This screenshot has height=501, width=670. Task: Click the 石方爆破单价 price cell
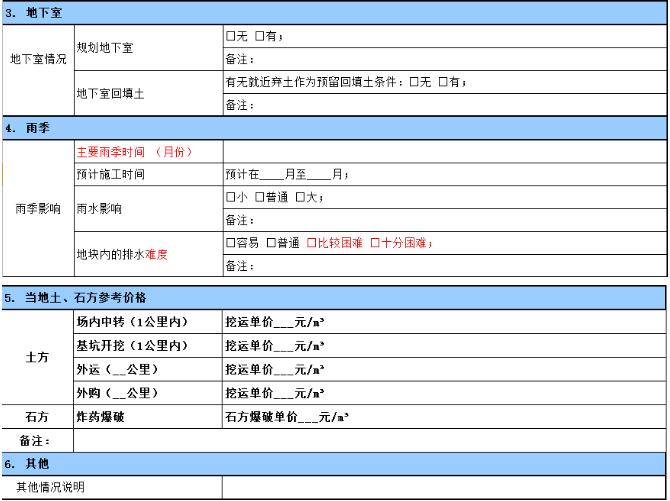(443, 417)
